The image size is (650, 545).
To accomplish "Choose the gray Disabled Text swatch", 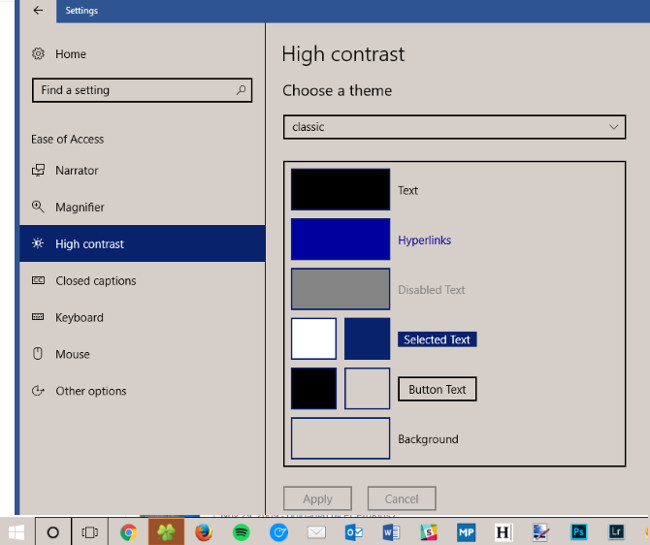I will pyautogui.click(x=340, y=289).
